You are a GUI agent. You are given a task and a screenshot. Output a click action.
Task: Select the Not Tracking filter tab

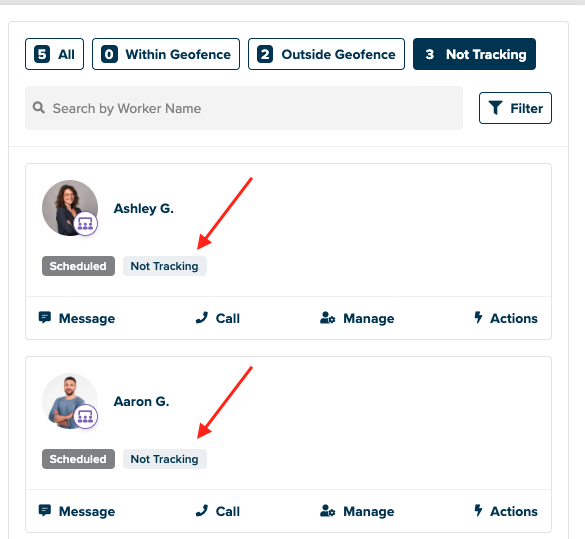tap(474, 54)
